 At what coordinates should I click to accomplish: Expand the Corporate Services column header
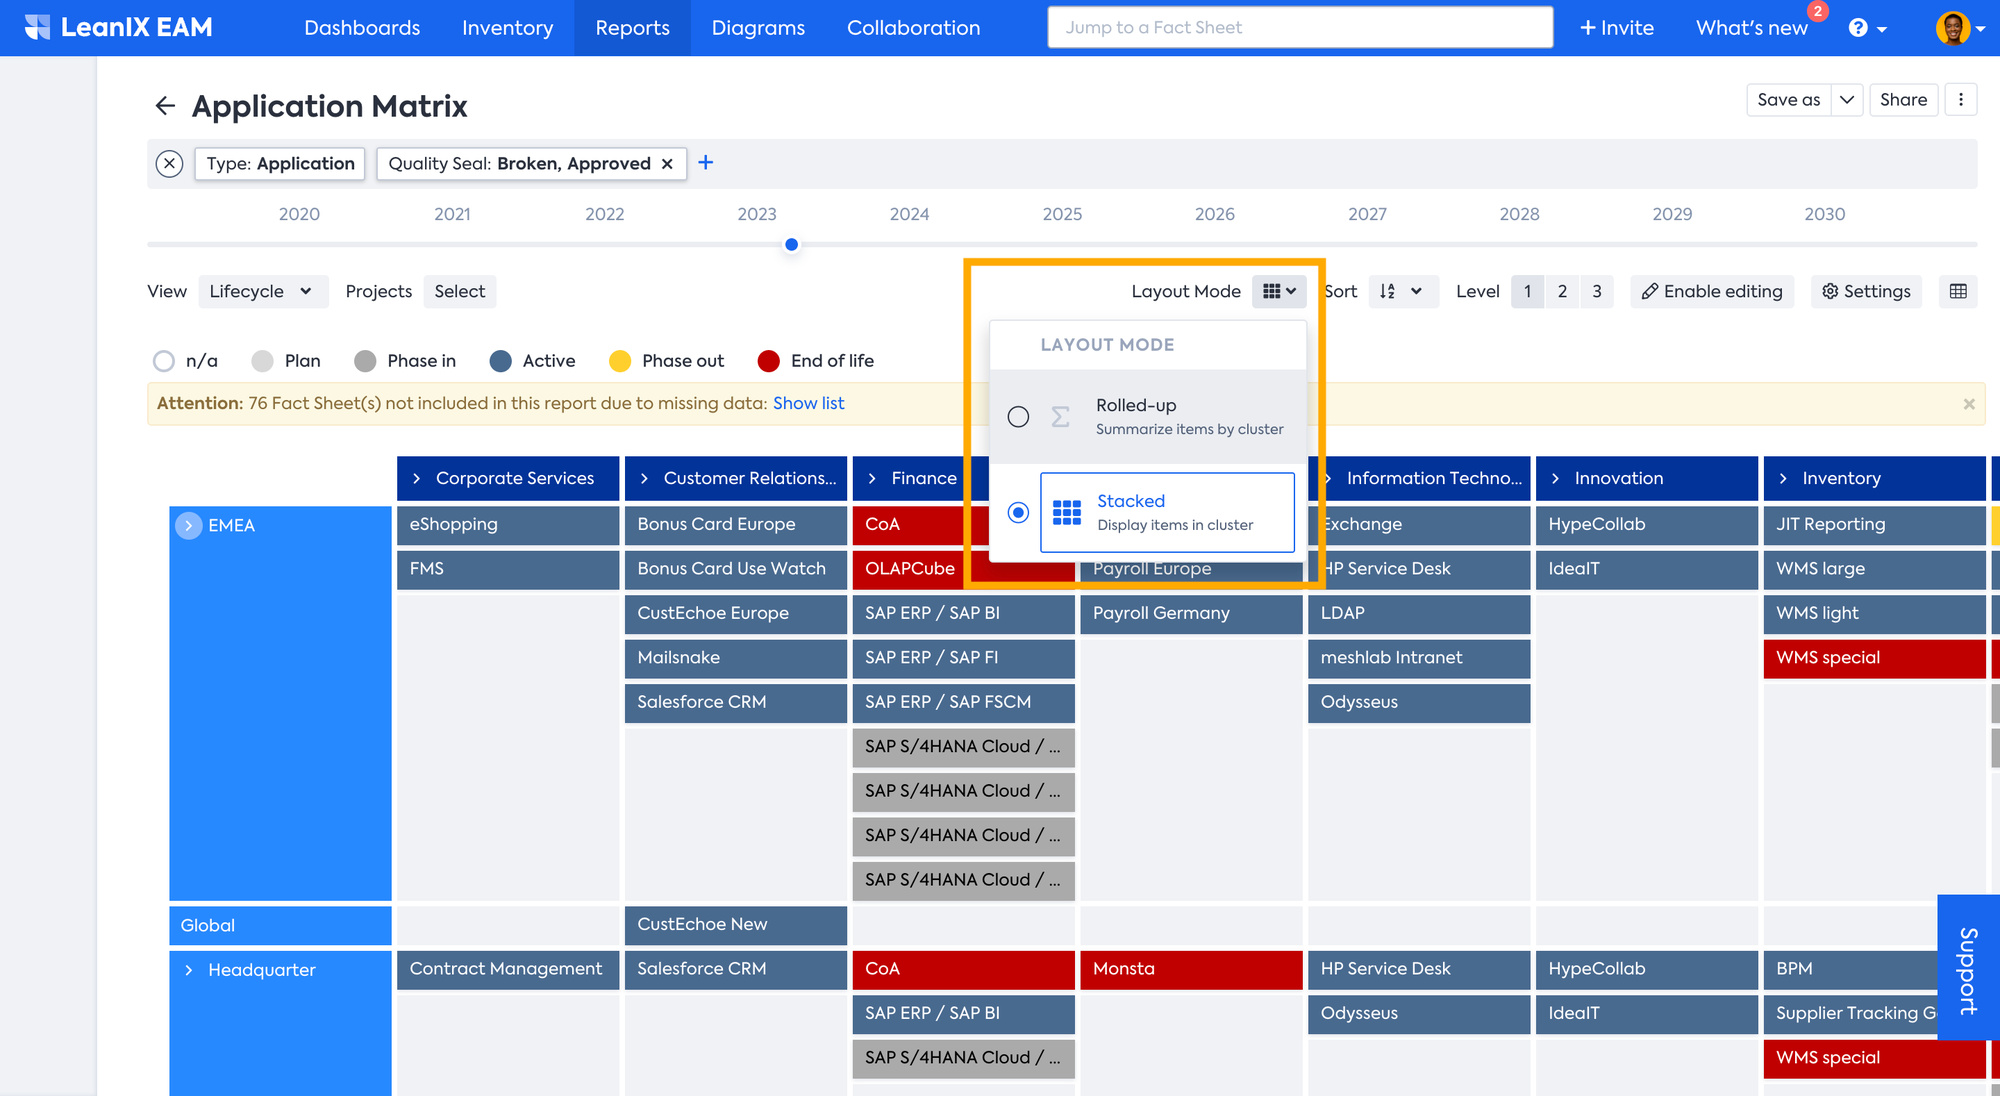pos(416,479)
